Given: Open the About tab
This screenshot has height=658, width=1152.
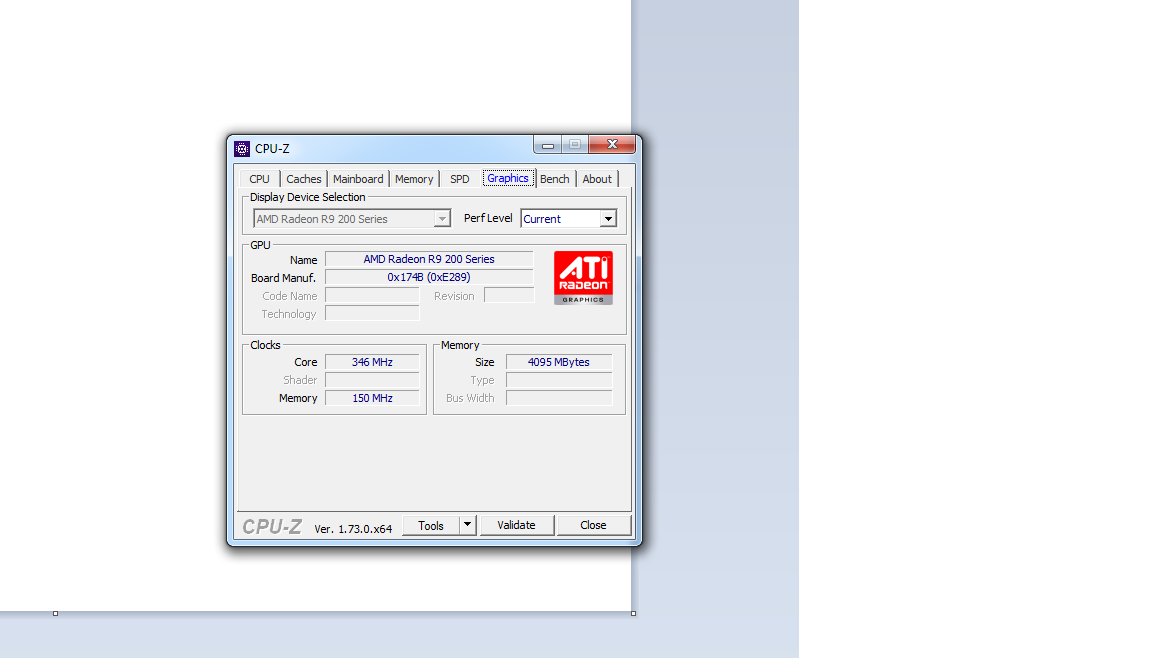Looking at the screenshot, I should pos(597,179).
